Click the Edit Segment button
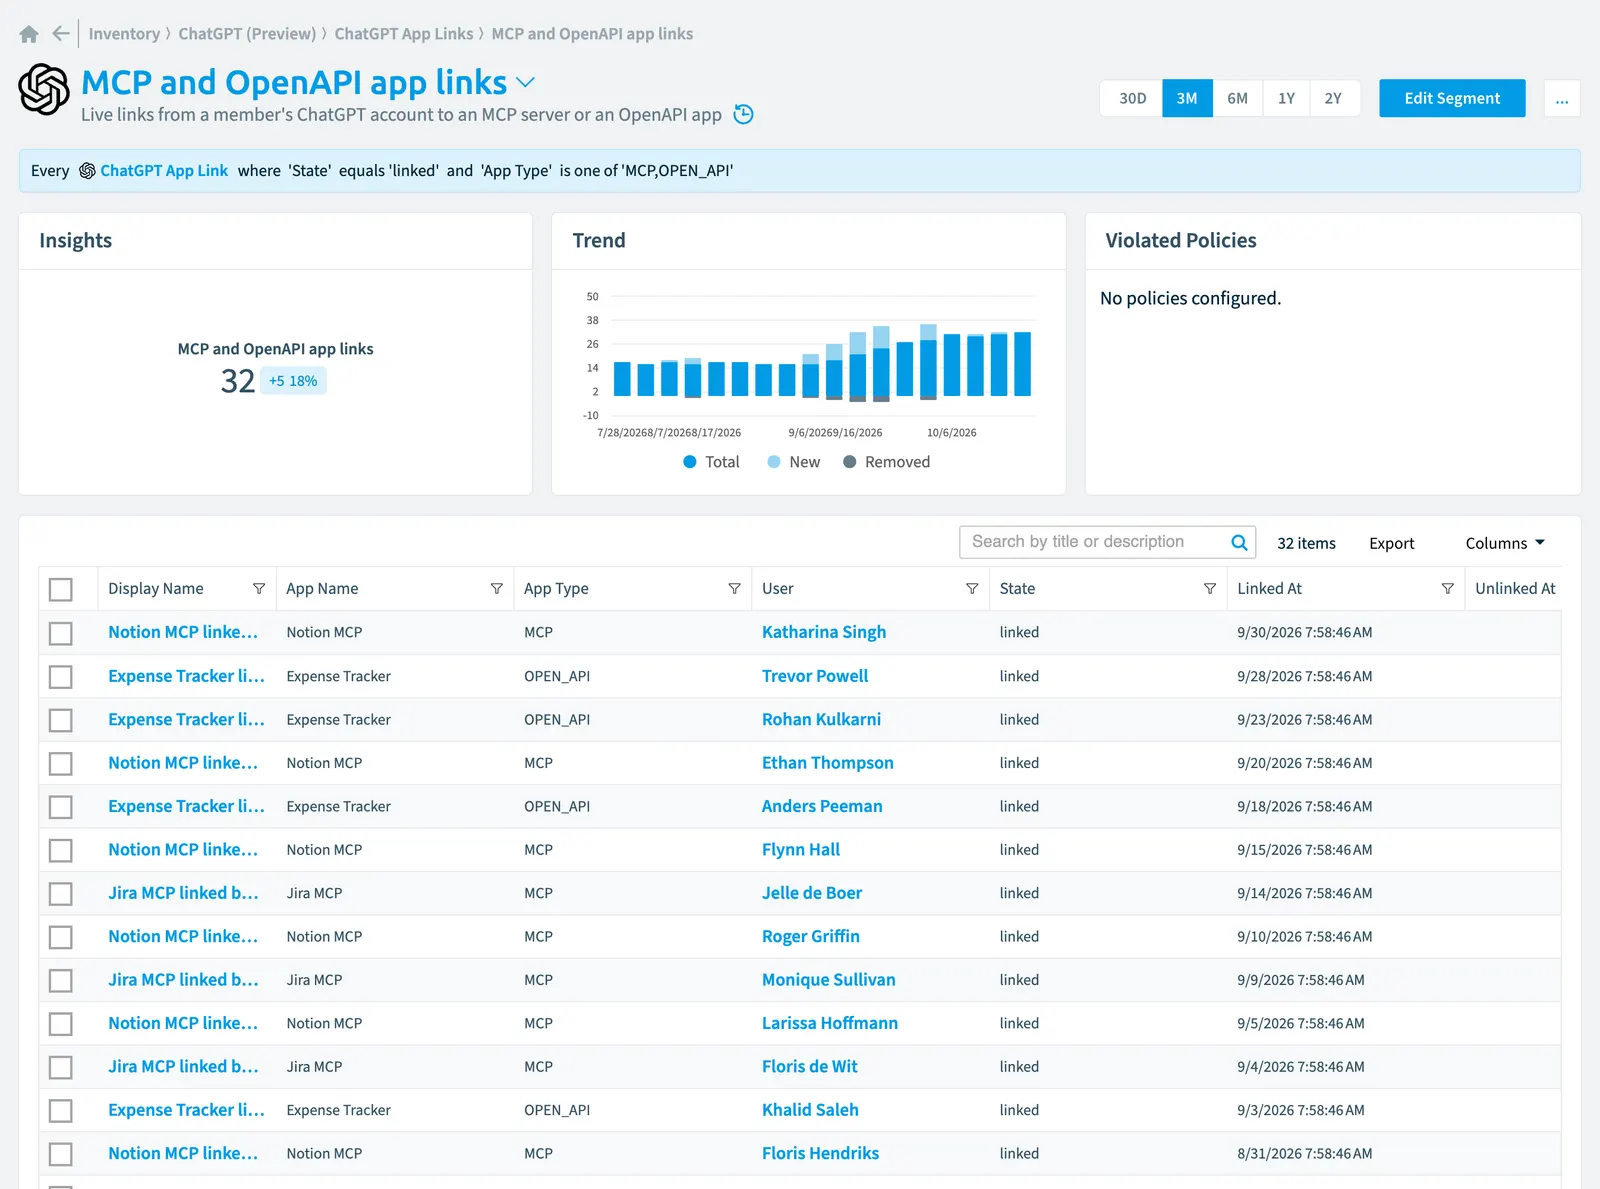The height and width of the screenshot is (1189, 1600). [1452, 98]
